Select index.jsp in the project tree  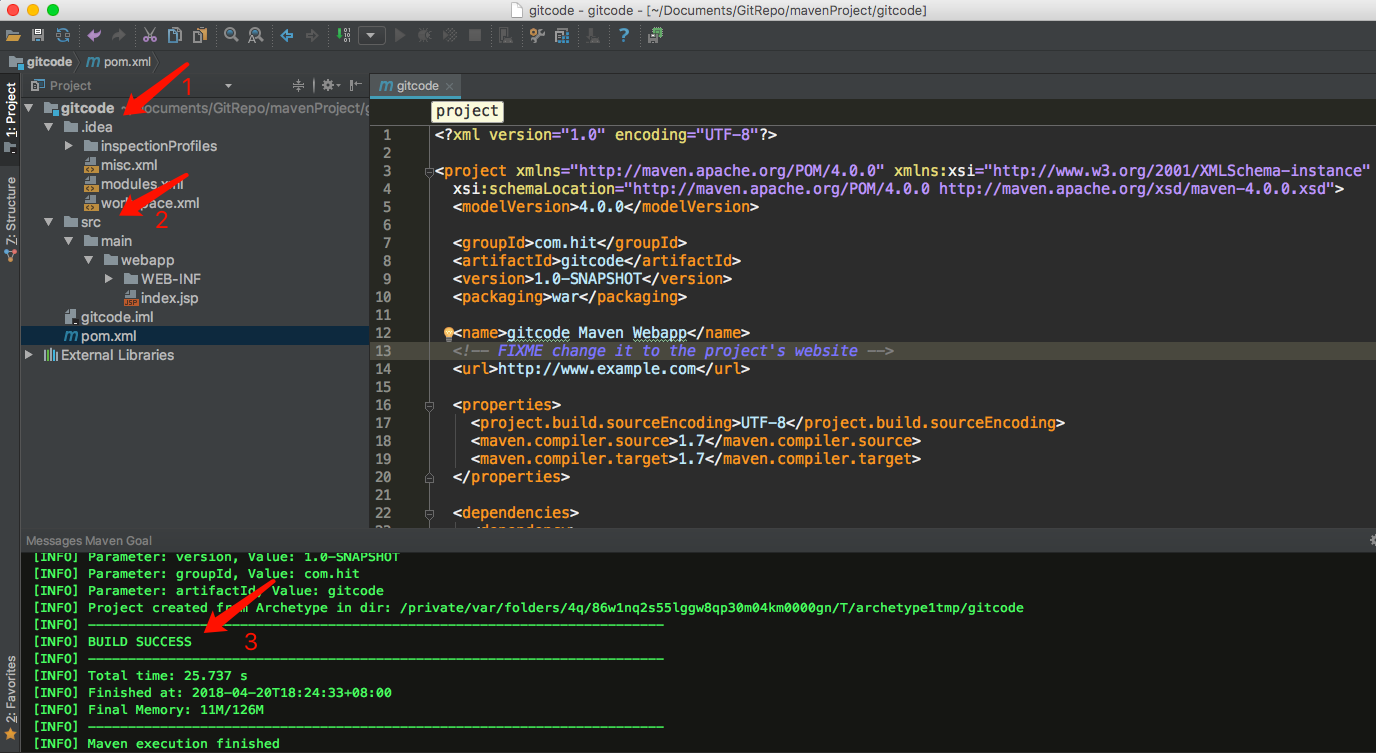(x=195, y=298)
